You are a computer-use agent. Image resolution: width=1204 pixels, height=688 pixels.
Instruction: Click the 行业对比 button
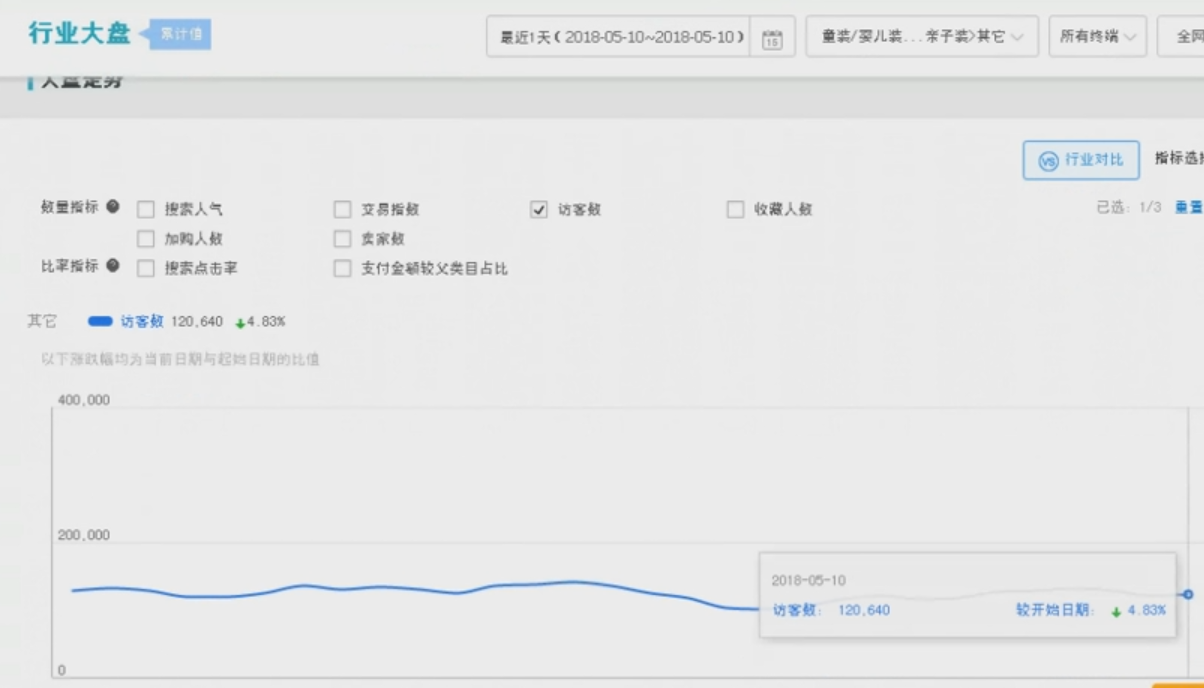click(1081, 160)
